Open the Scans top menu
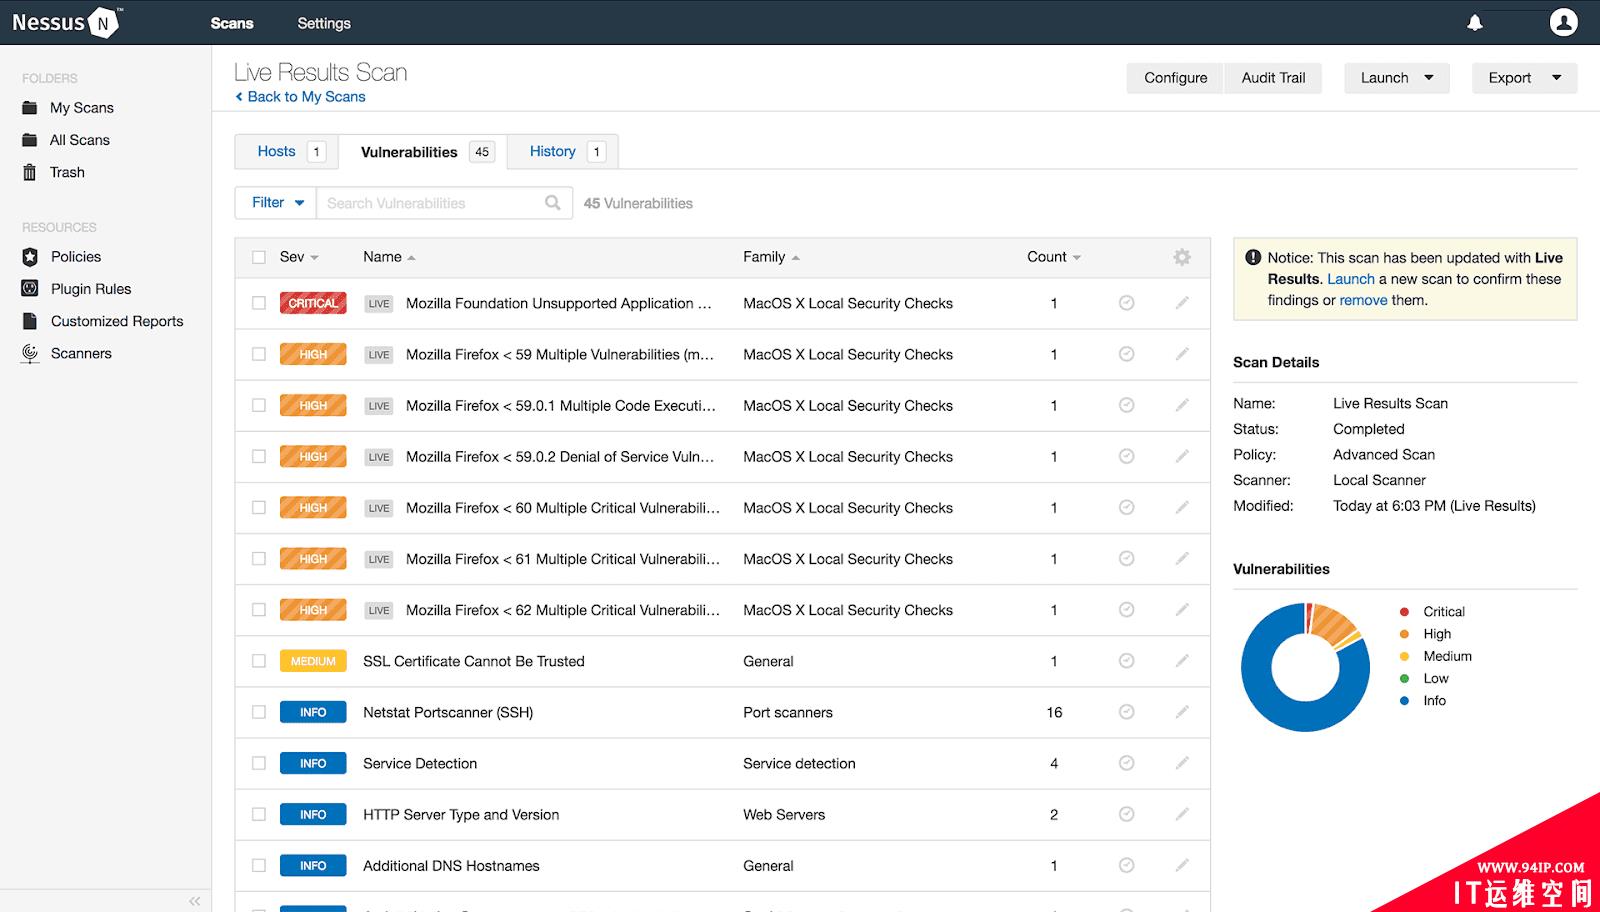The height and width of the screenshot is (912, 1600). 232,23
